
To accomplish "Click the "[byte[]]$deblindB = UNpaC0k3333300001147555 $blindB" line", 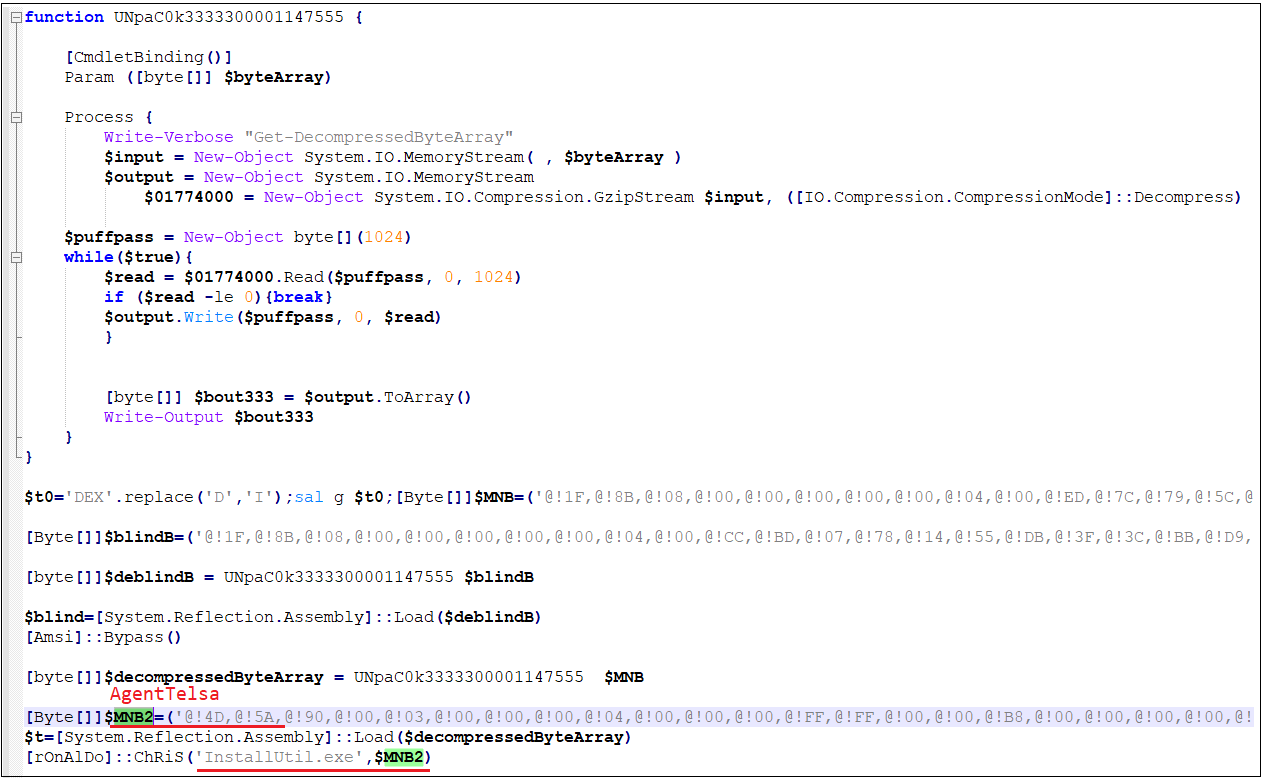I will (279, 577).
